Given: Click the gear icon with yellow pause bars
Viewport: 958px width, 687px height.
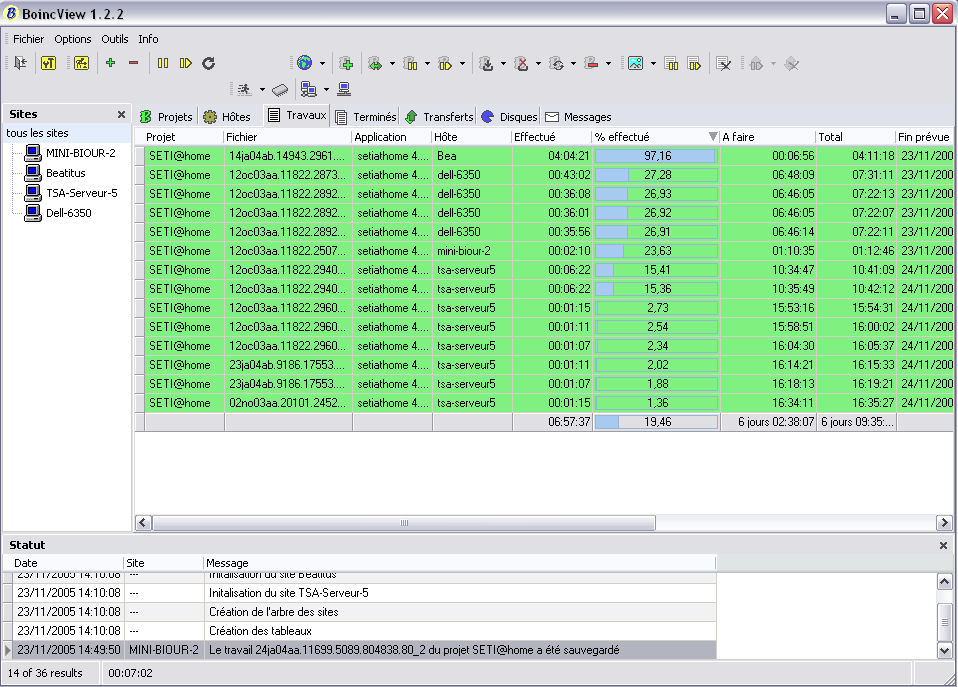Looking at the screenshot, I should (410, 64).
